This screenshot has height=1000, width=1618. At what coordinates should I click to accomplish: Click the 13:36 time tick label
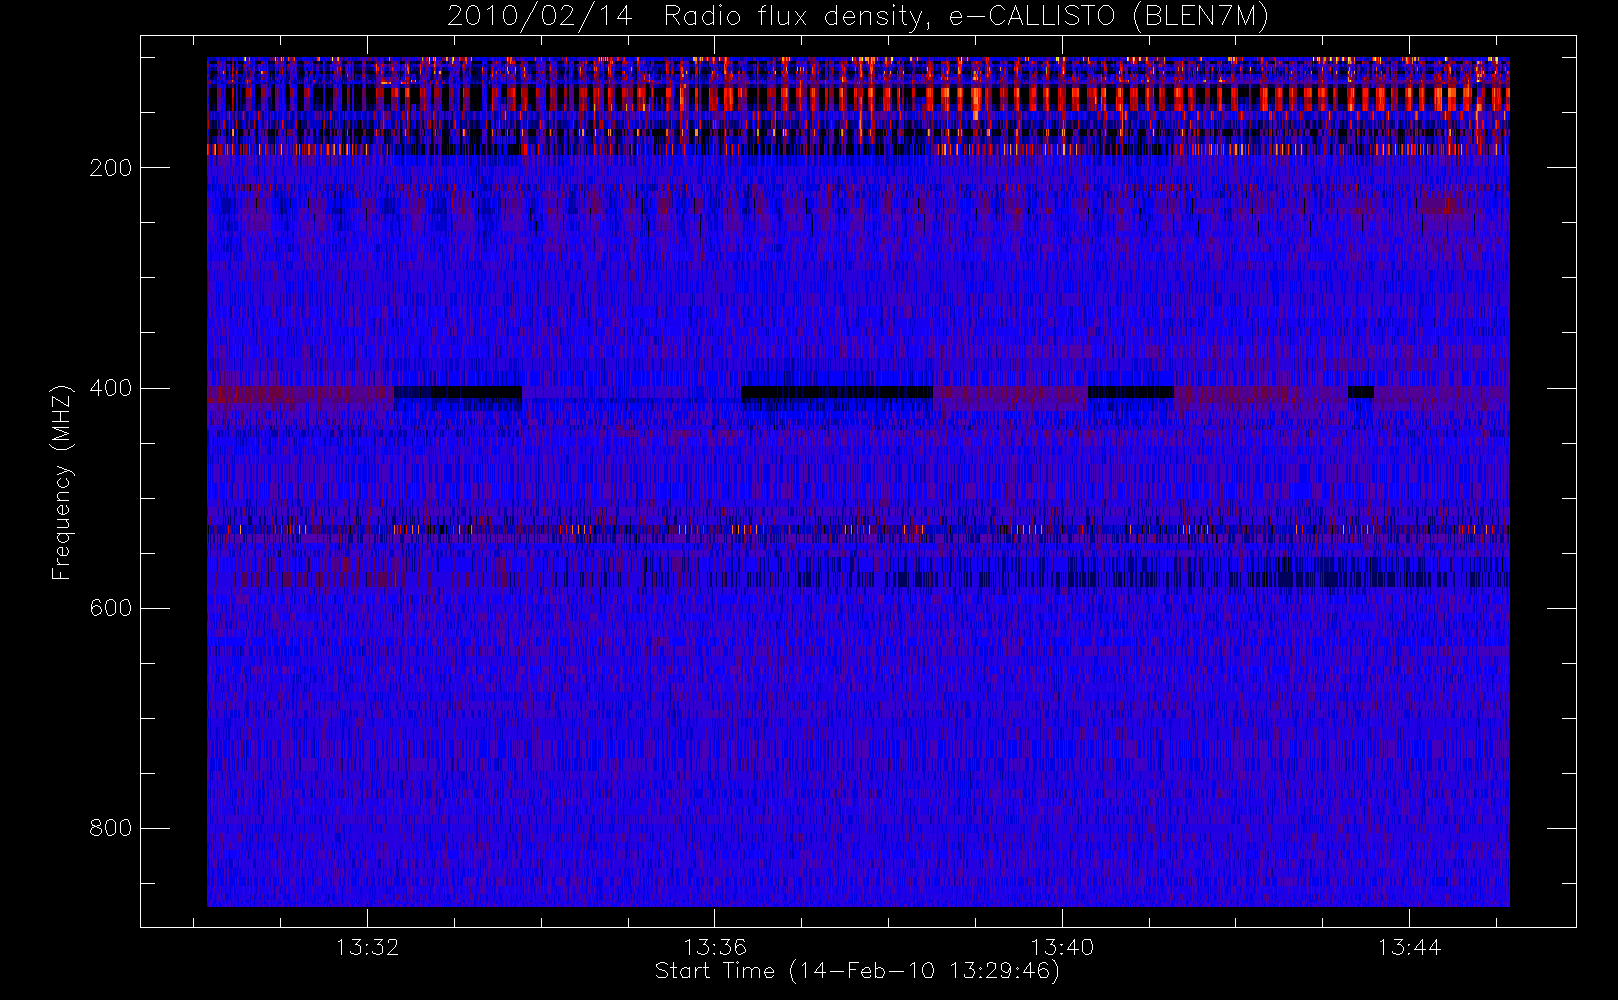pyautogui.click(x=715, y=947)
